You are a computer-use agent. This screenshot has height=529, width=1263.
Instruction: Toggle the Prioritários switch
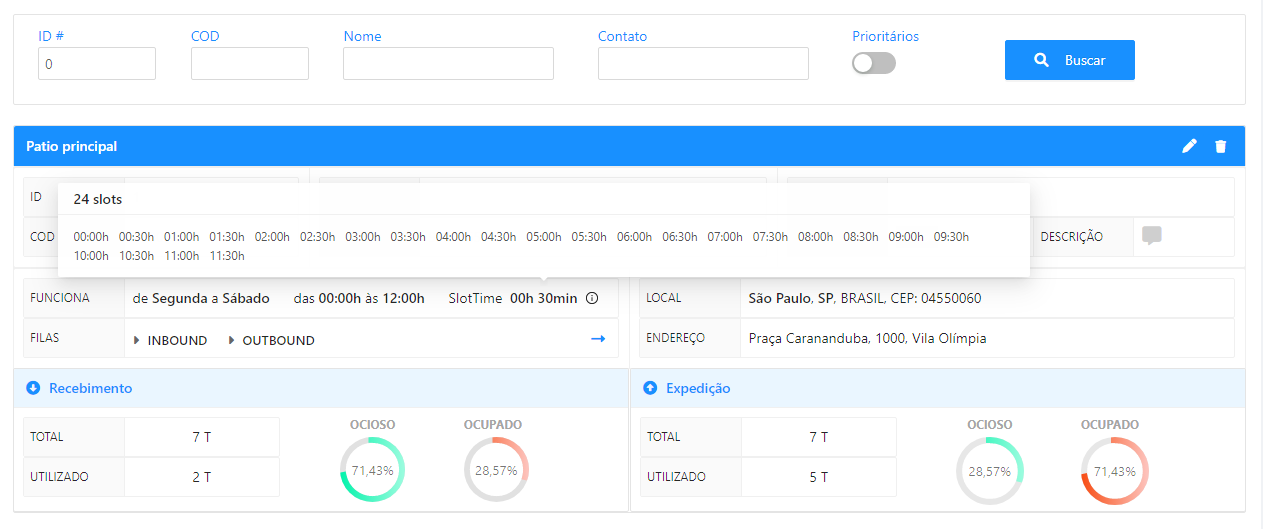(x=873, y=63)
